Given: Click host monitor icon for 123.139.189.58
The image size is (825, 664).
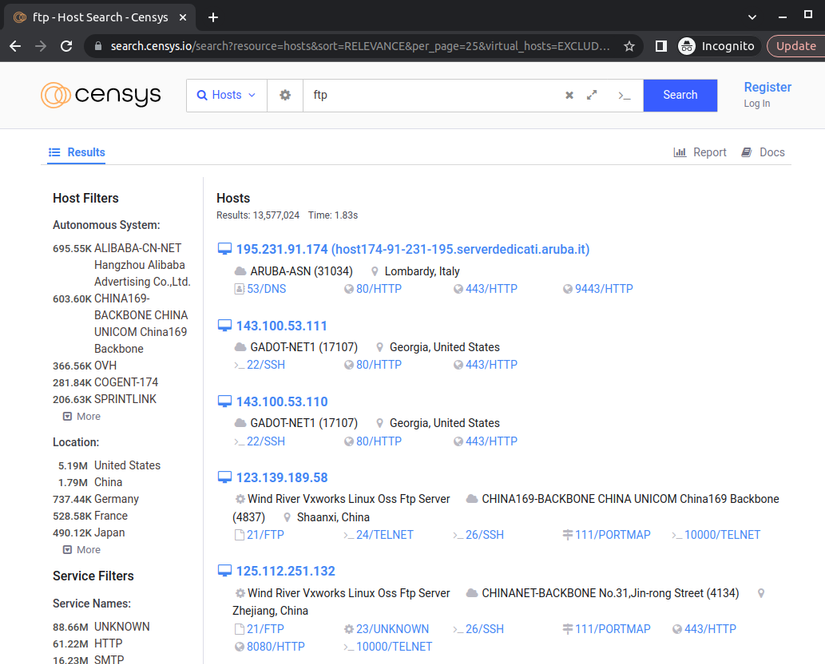Looking at the screenshot, I should [x=225, y=477].
